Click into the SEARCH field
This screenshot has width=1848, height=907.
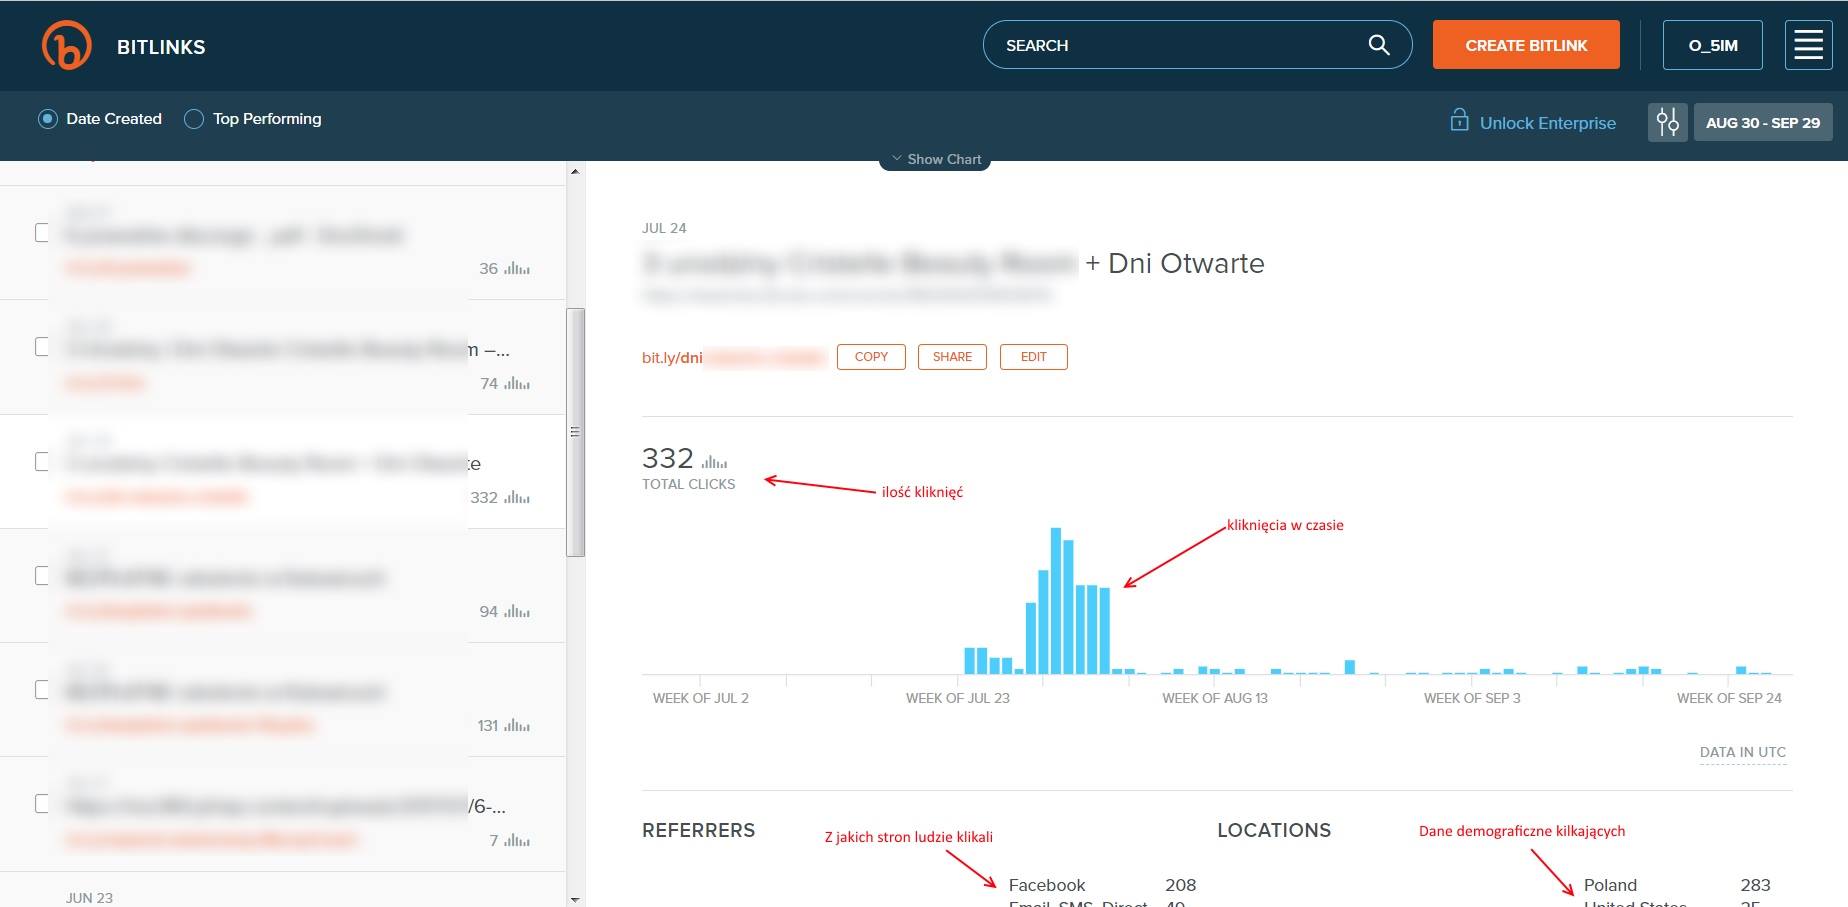(1197, 45)
